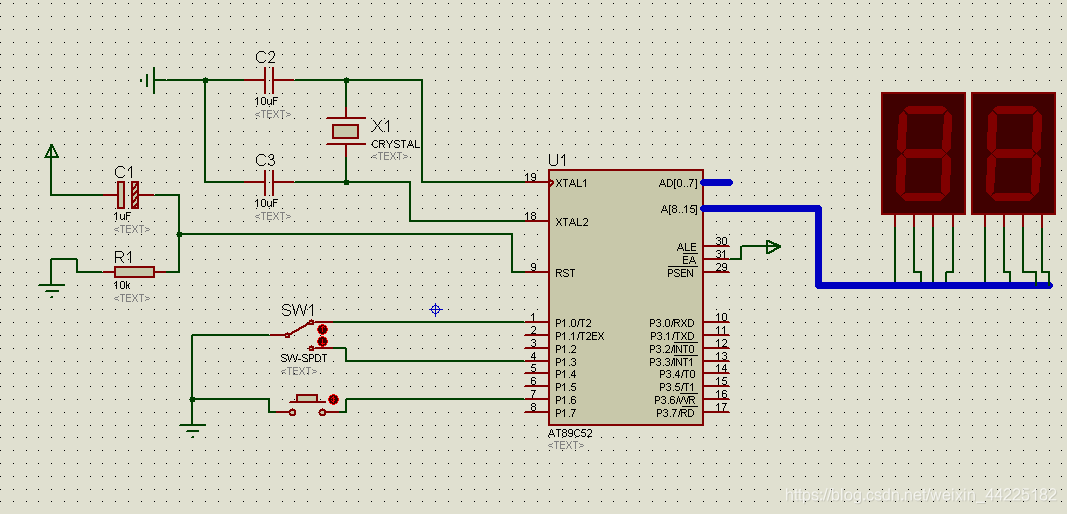1067x514 pixels.
Task: Select the push button component on P1.6
Action: click(x=308, y=404)
